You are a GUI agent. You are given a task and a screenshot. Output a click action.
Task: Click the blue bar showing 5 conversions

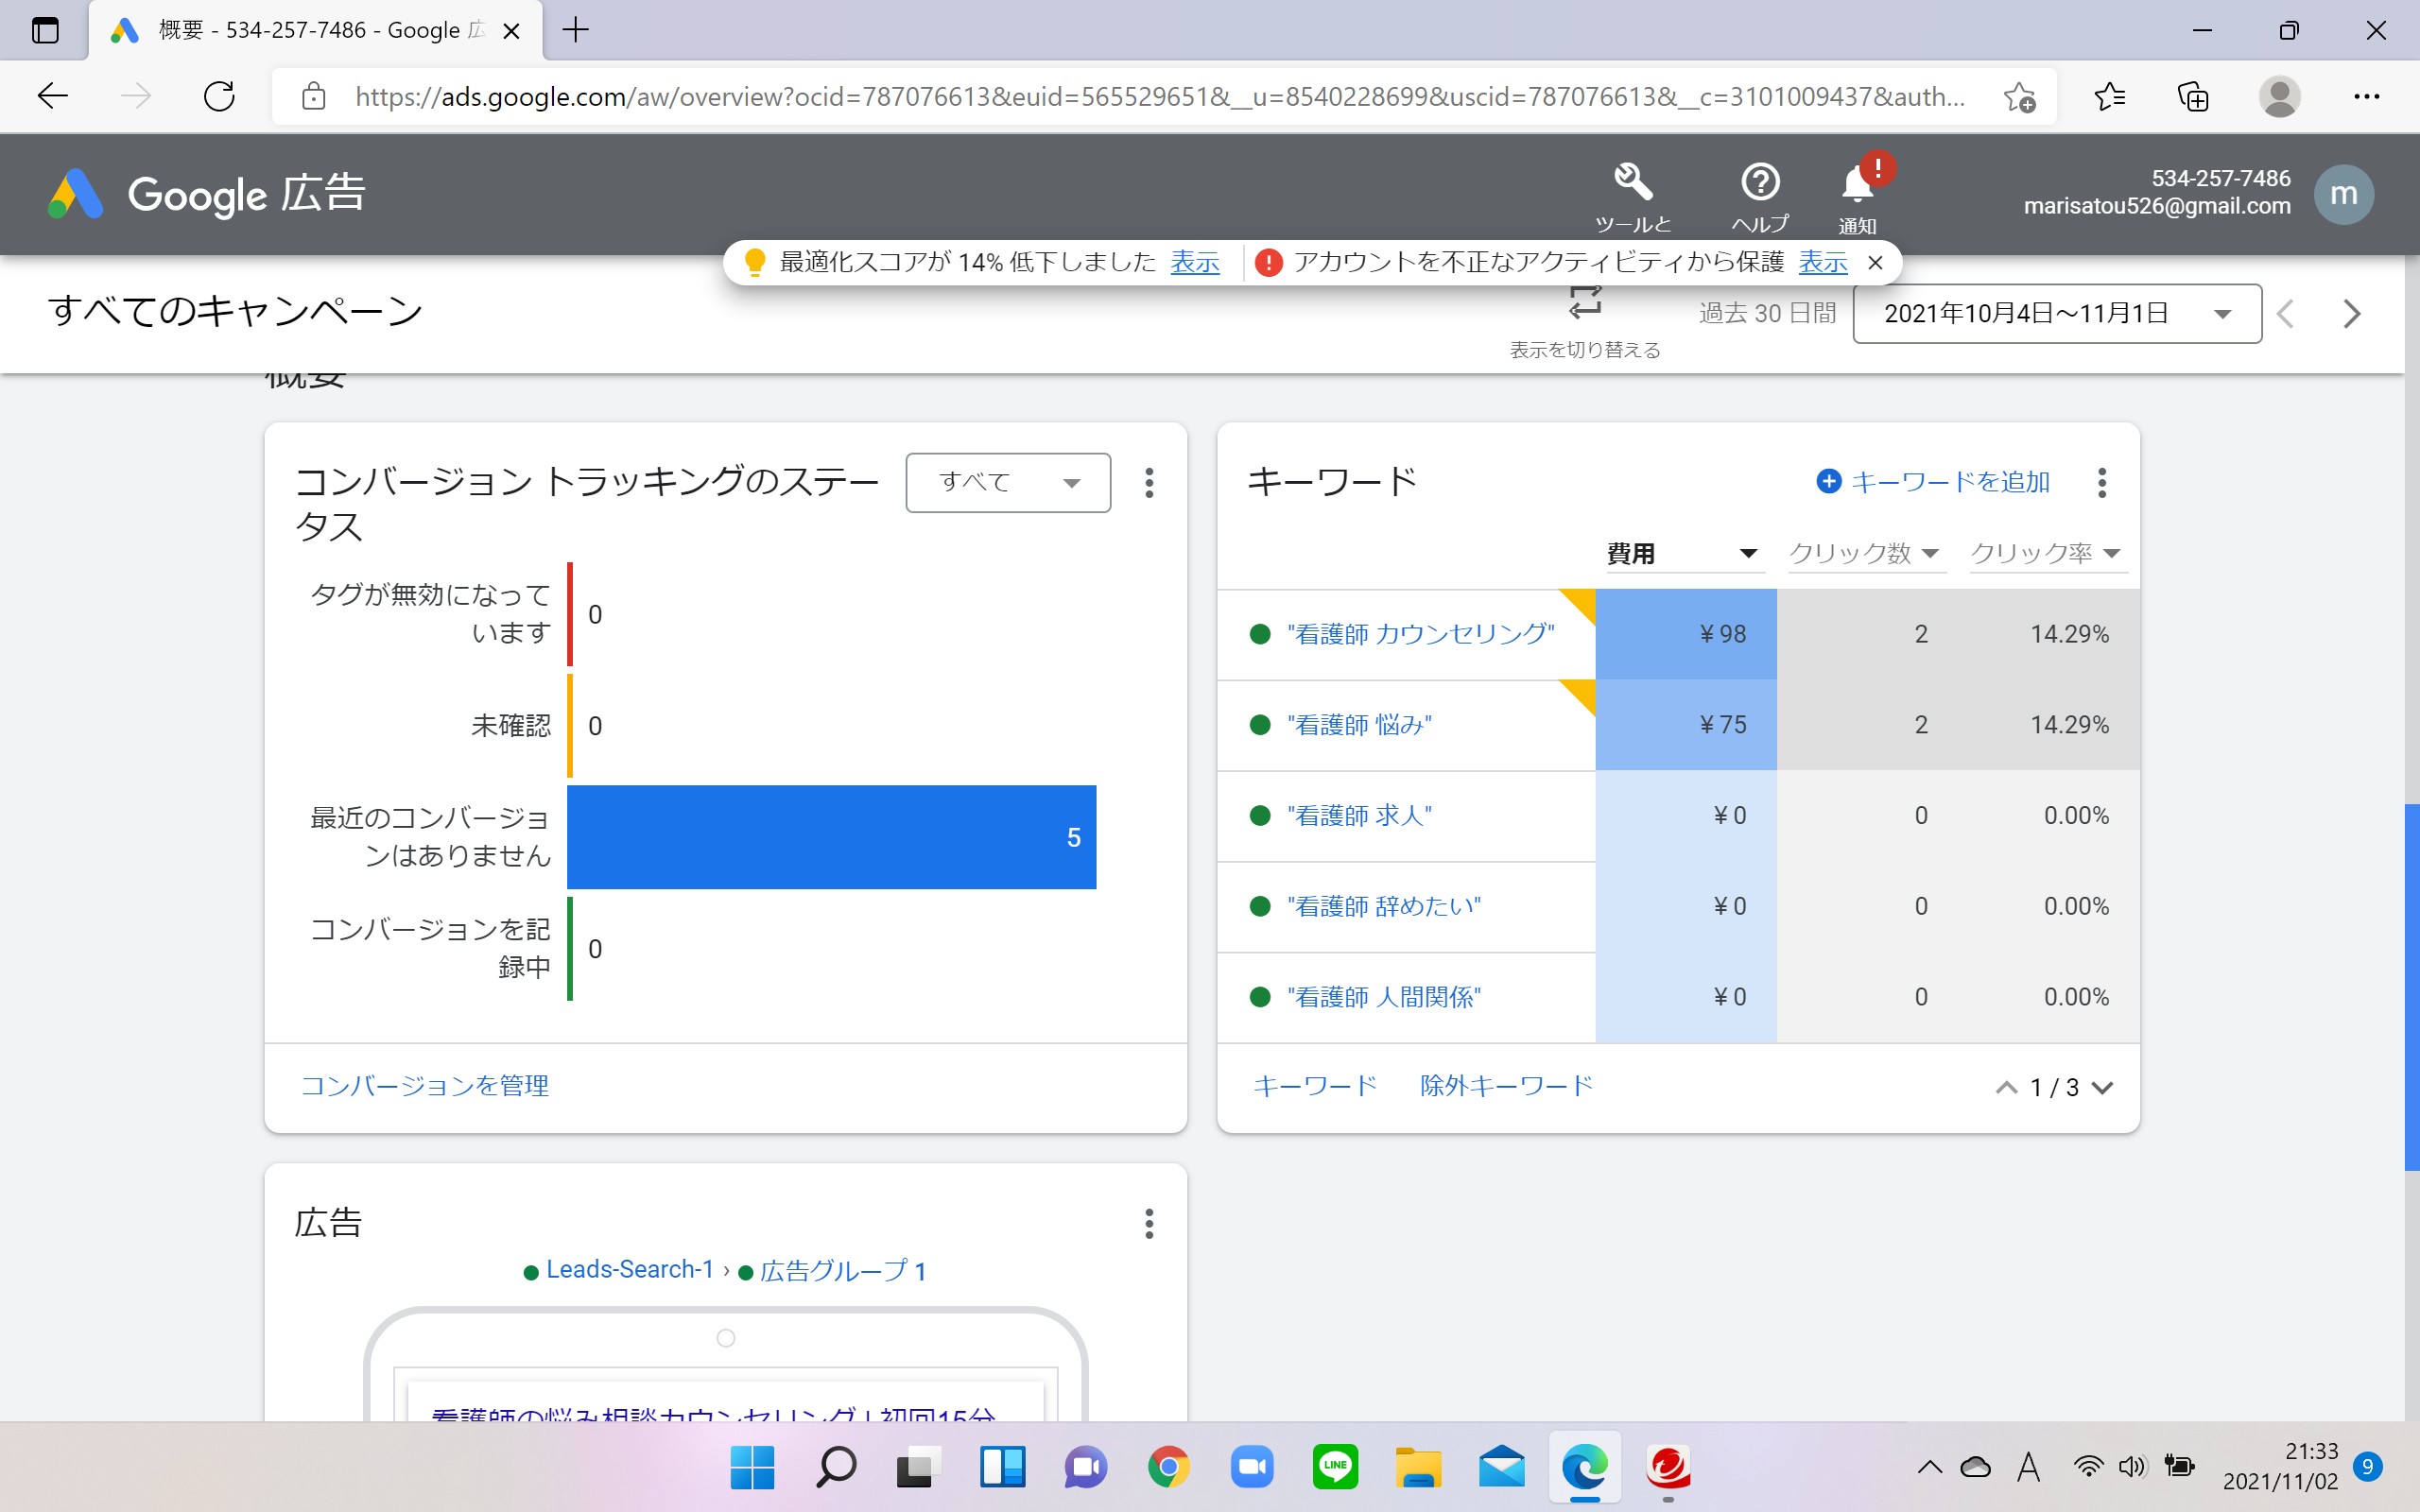pyautogui.click(x=831, y=837)
